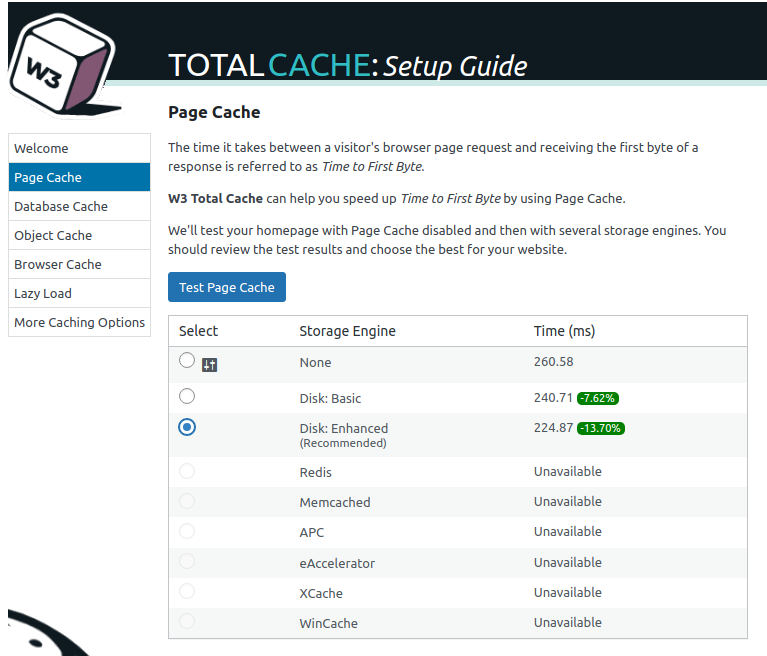The width and height of the screenshot is (767, 656).
Task: Select the Disk: Enhanced radio button
Action: pyautogui.click(x=187, y=427)
